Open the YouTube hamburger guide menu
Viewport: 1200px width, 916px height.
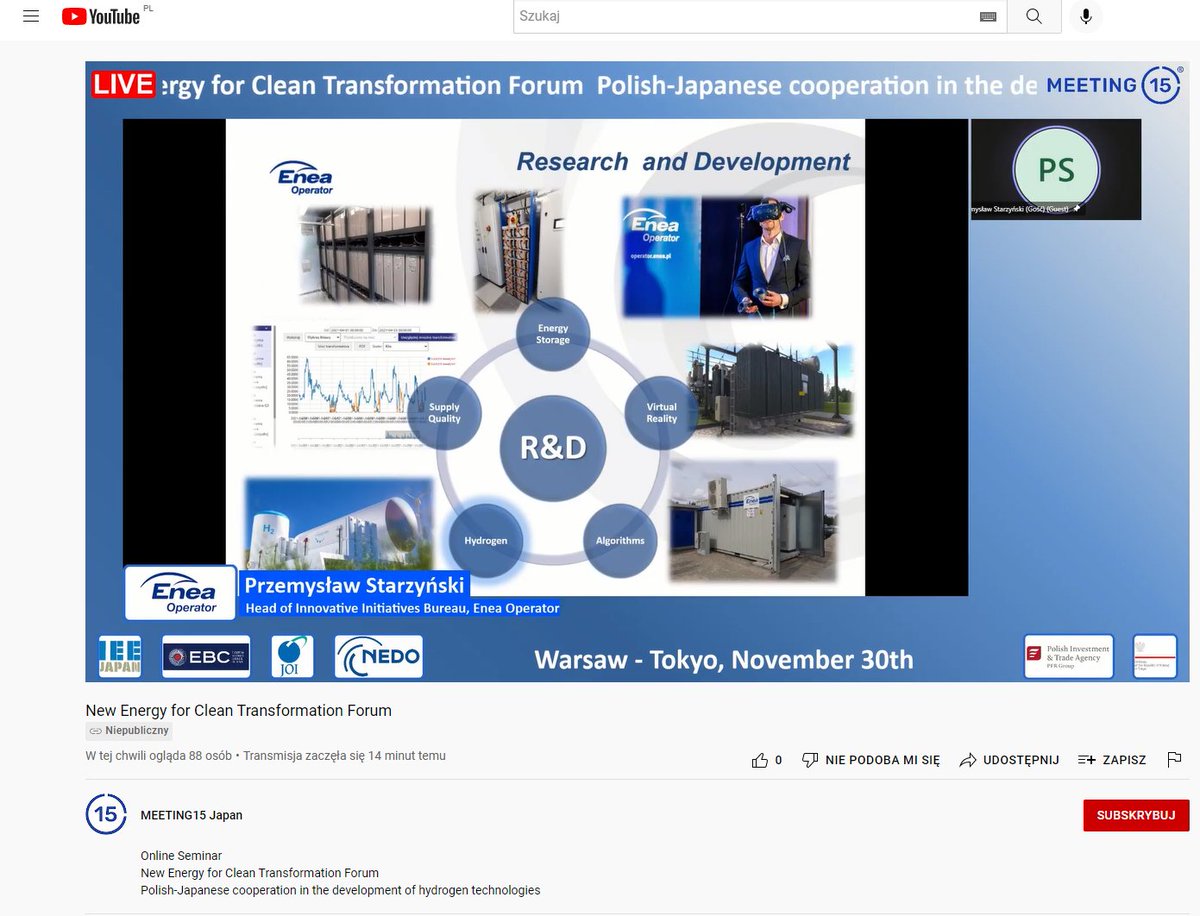(31, 17)
